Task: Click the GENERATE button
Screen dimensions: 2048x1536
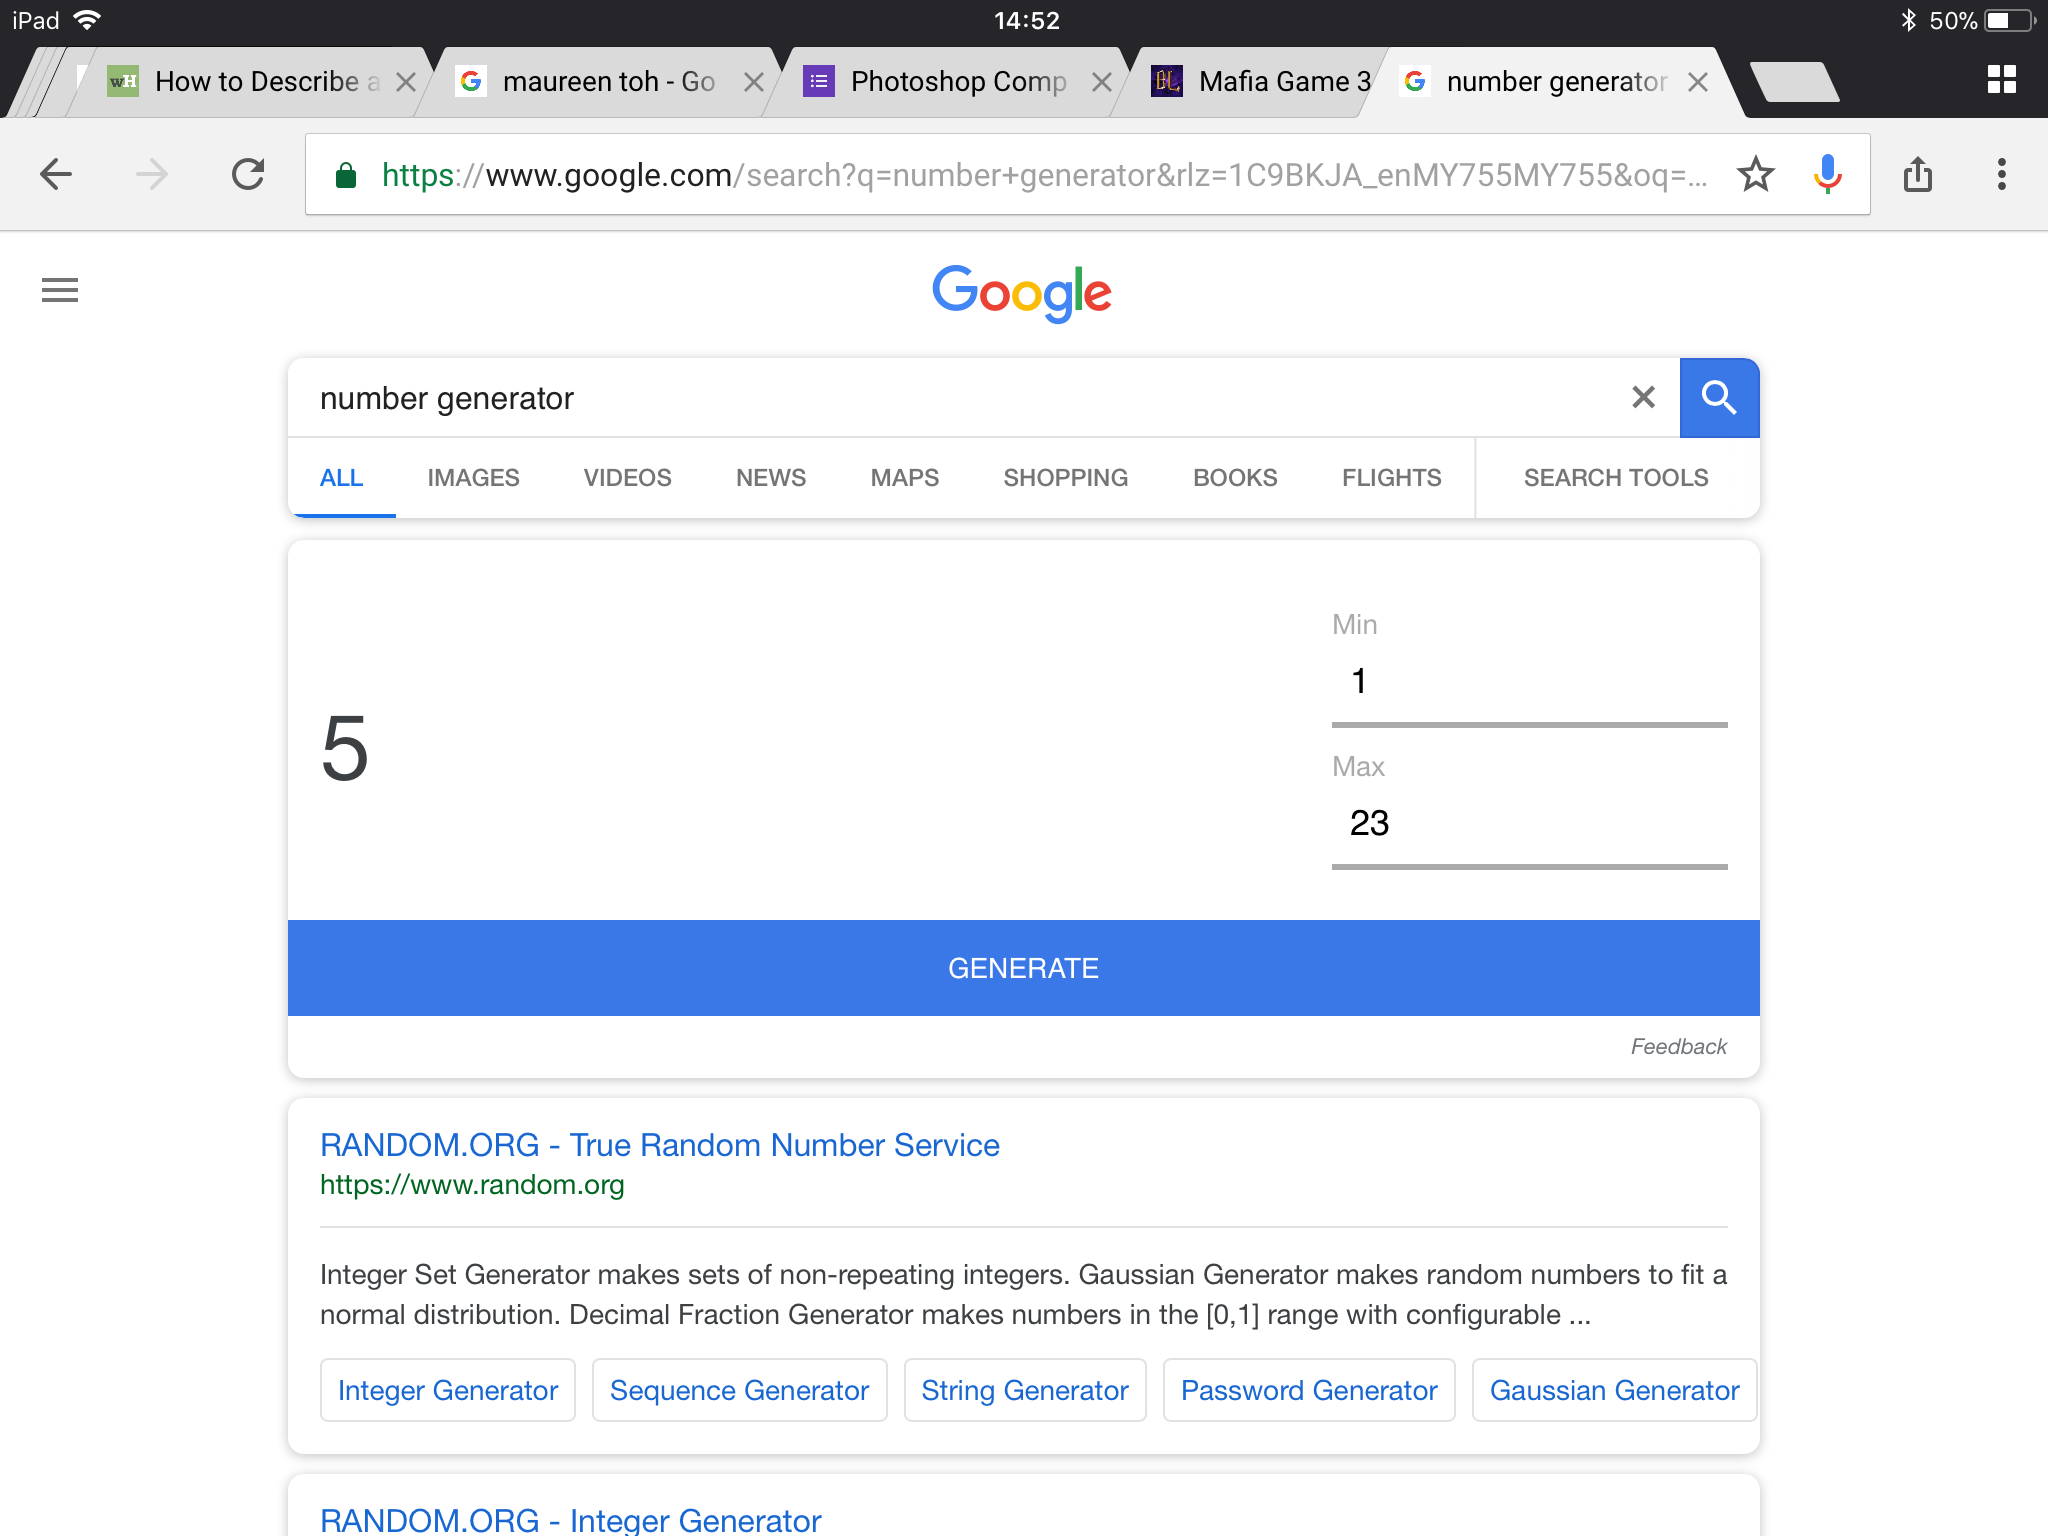Action: (1023, 967)
